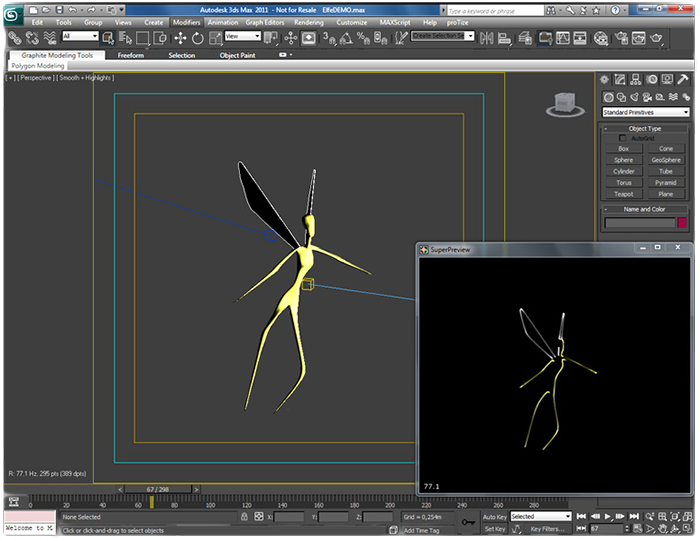Open the Utilities hammer panel
Screen dimensions: 700x541
click(x=683, y=79)
